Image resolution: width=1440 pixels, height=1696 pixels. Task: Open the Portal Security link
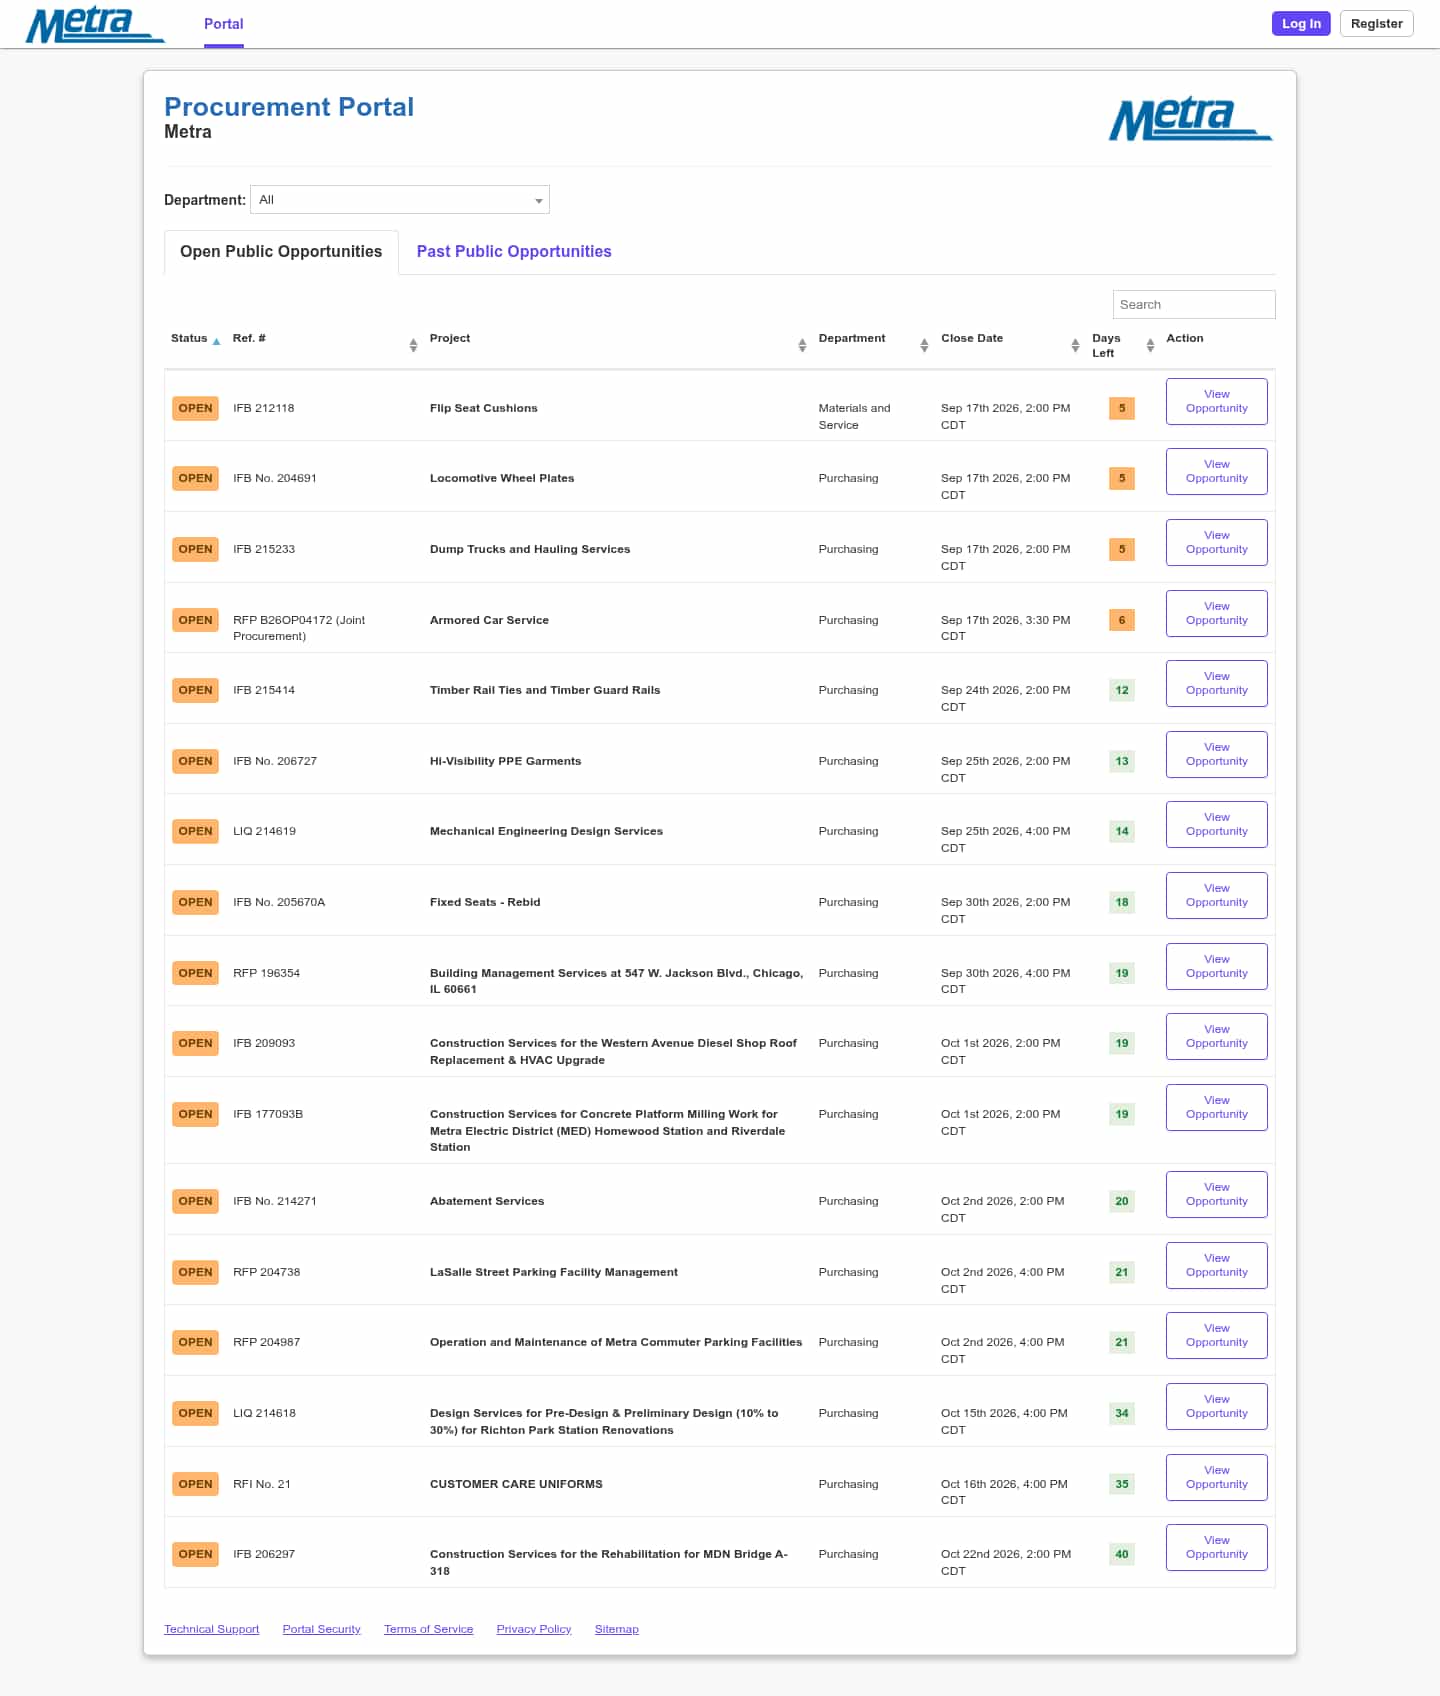[322, 1629]
